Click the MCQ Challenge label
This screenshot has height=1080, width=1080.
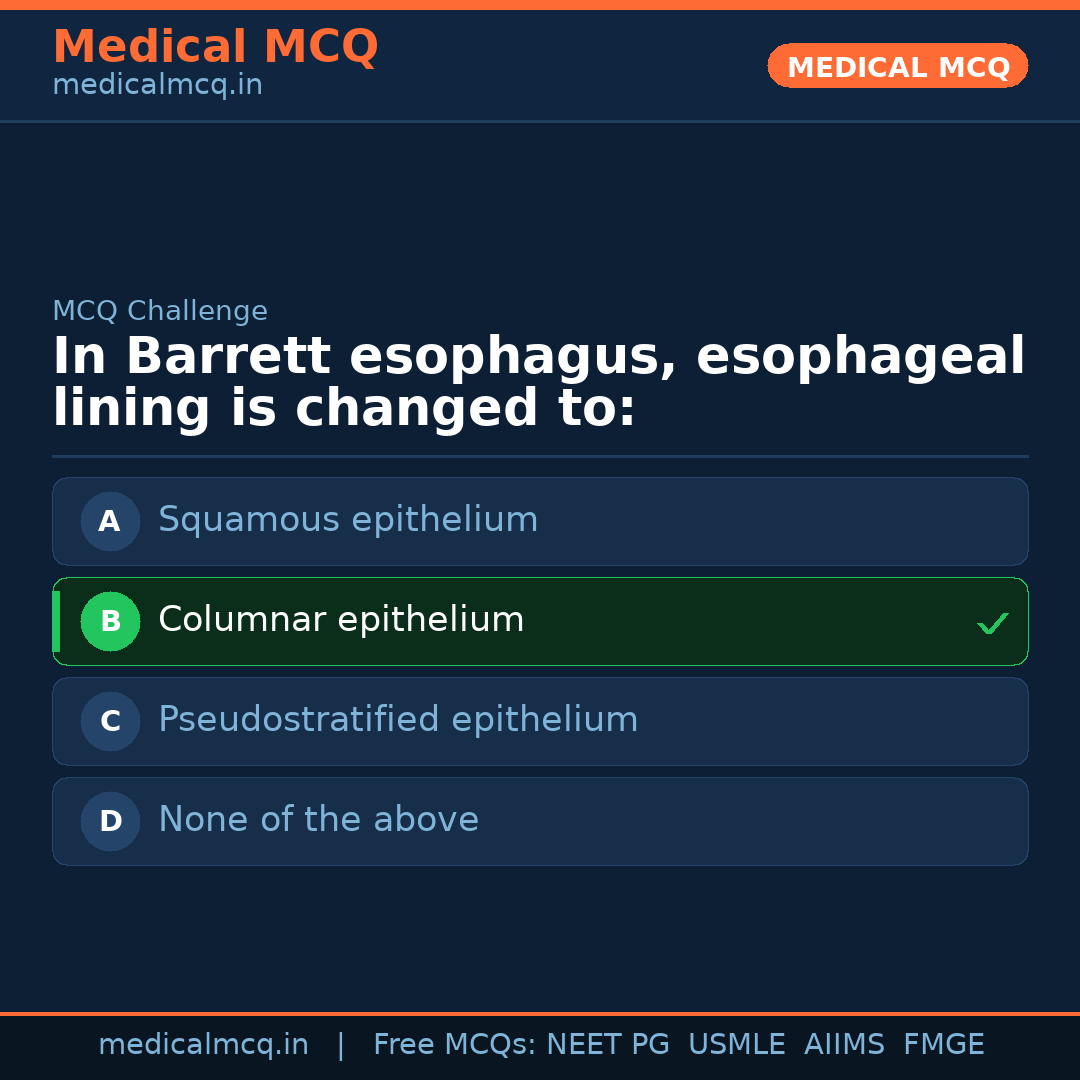pos(160,311)
